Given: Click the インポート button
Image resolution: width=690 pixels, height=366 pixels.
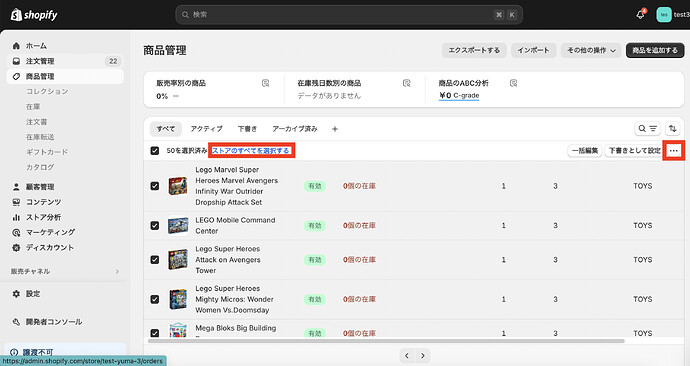Looking at the screenshot, I should click(533, 50).
